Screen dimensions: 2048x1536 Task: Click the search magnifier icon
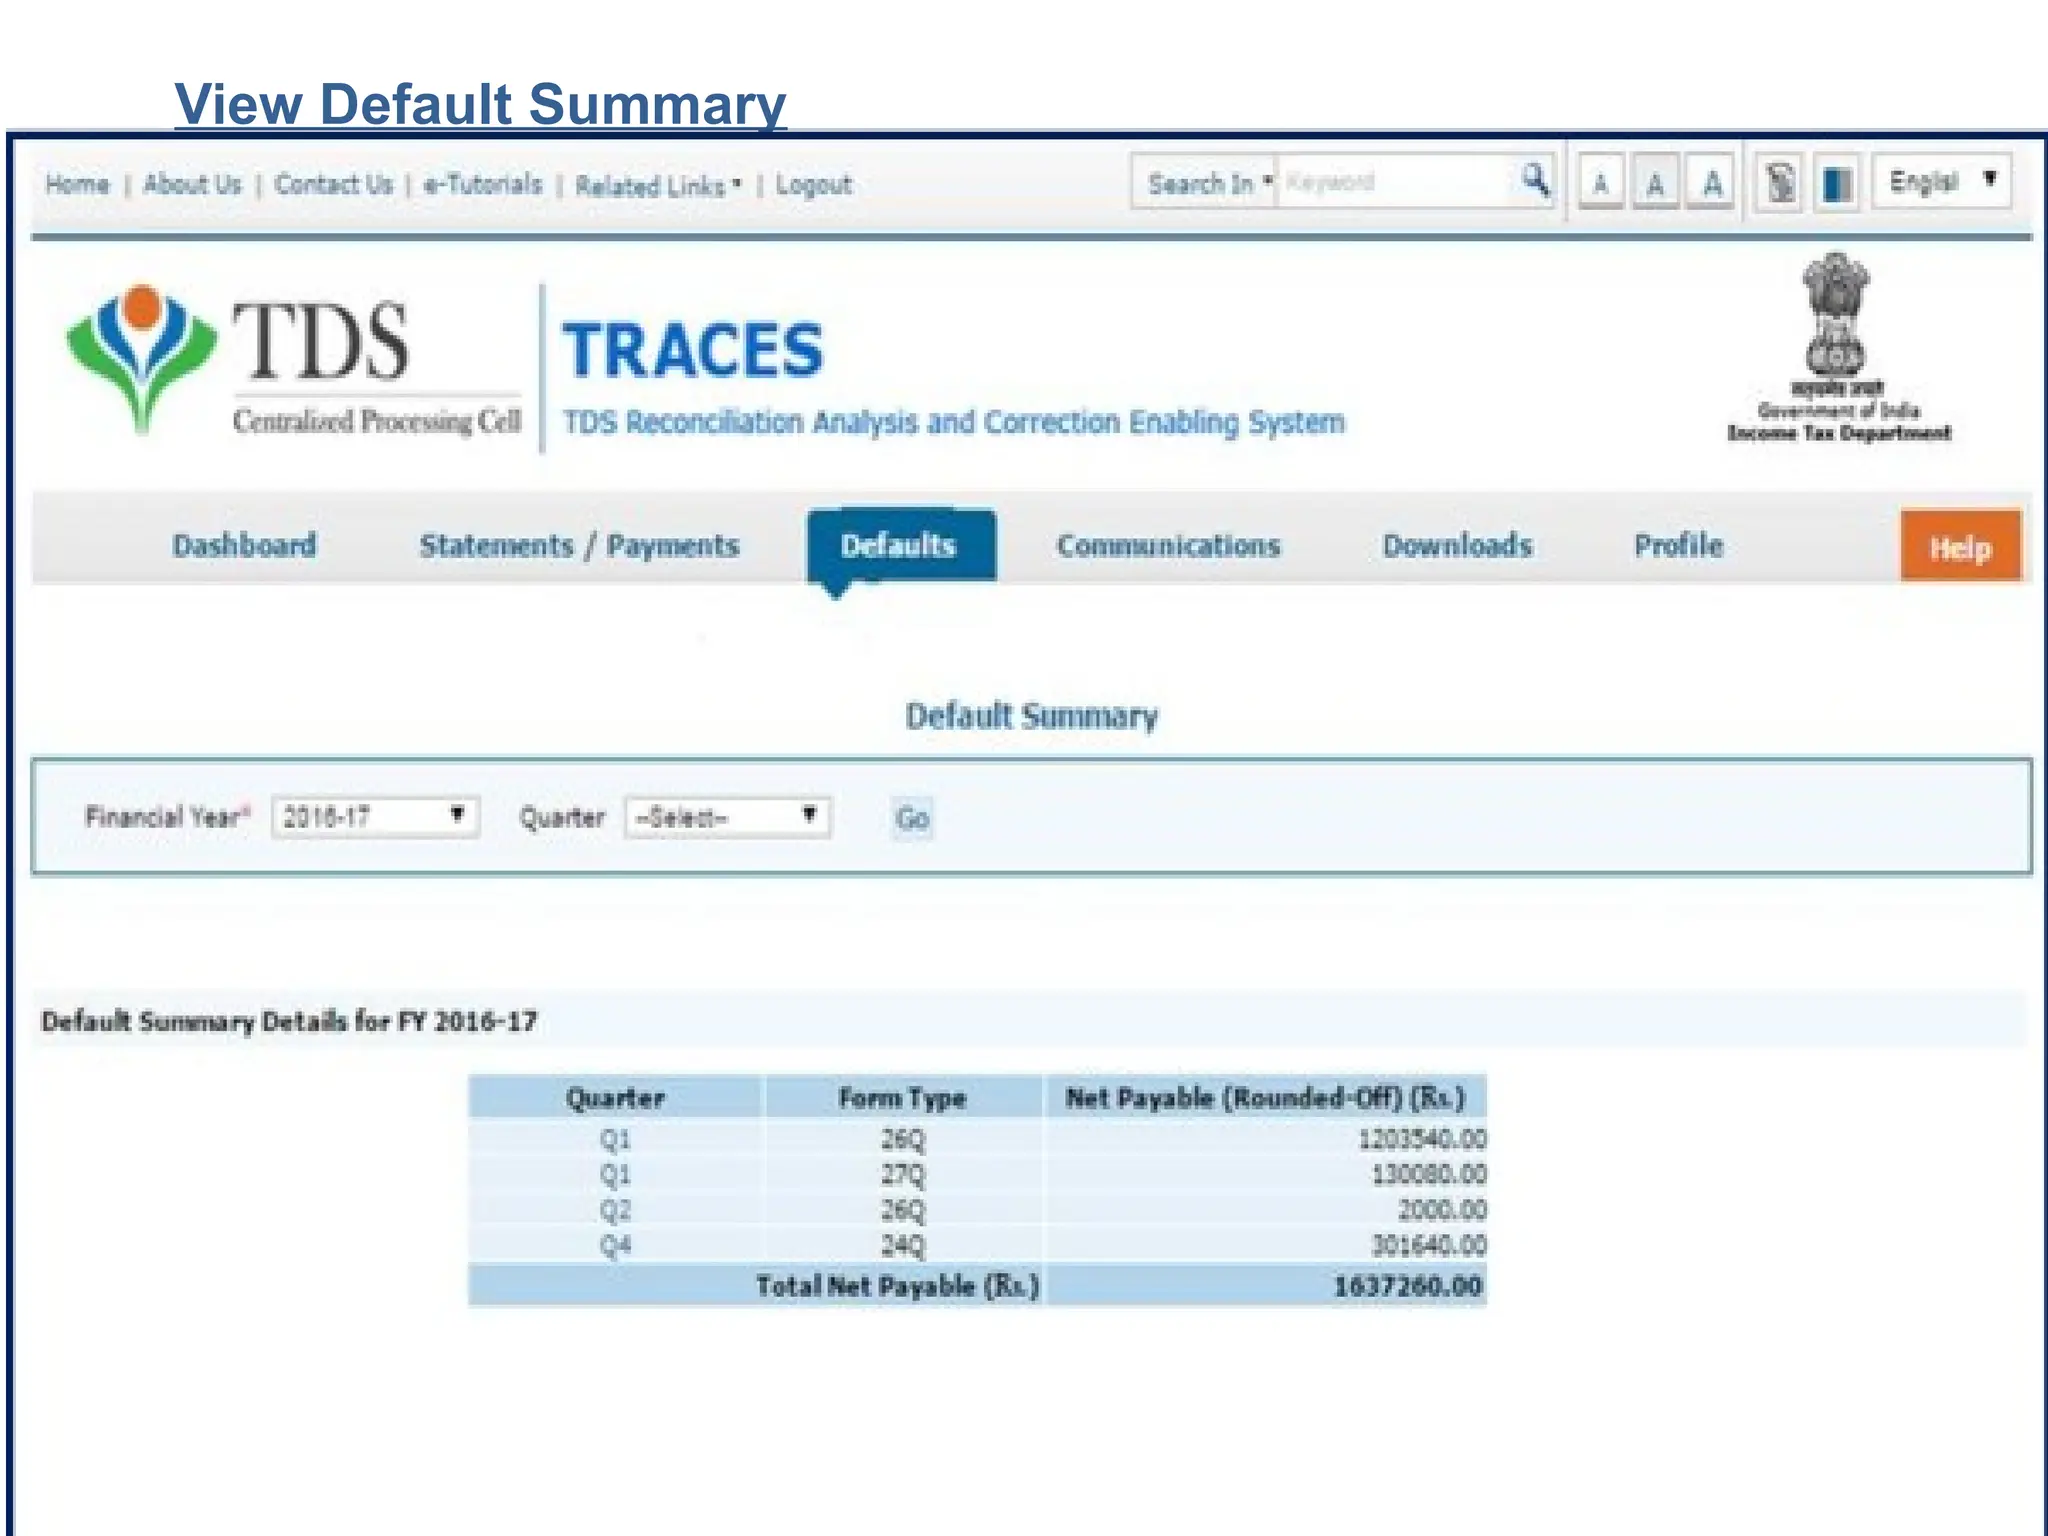tap(1535, 181)
